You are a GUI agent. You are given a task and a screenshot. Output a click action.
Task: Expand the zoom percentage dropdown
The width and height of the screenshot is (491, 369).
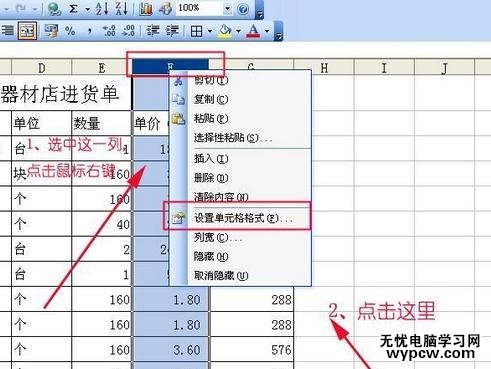pos(227,8)
